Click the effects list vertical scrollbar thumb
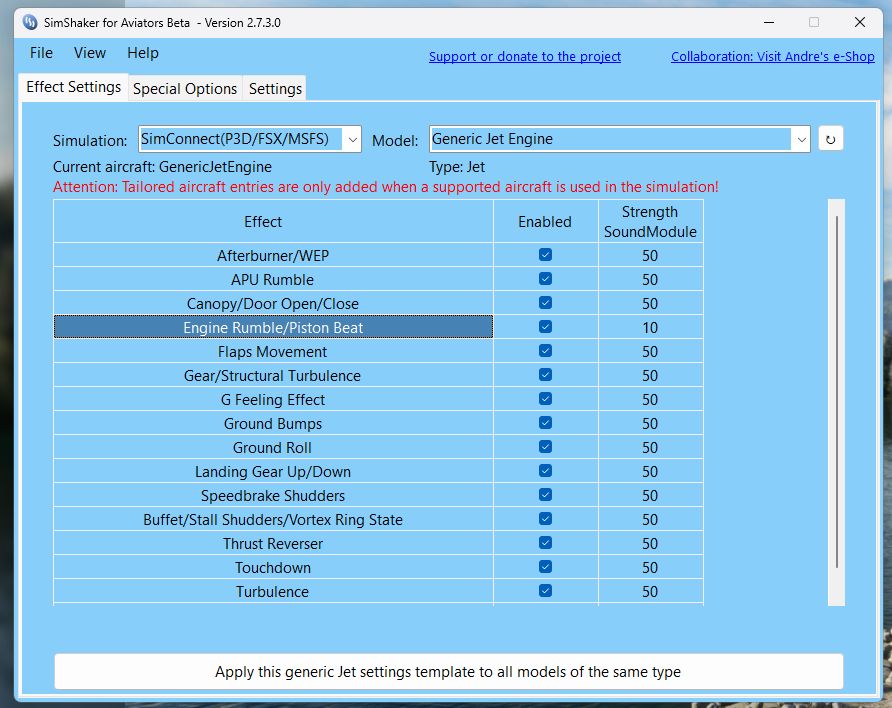 click(x=837, y=391)
